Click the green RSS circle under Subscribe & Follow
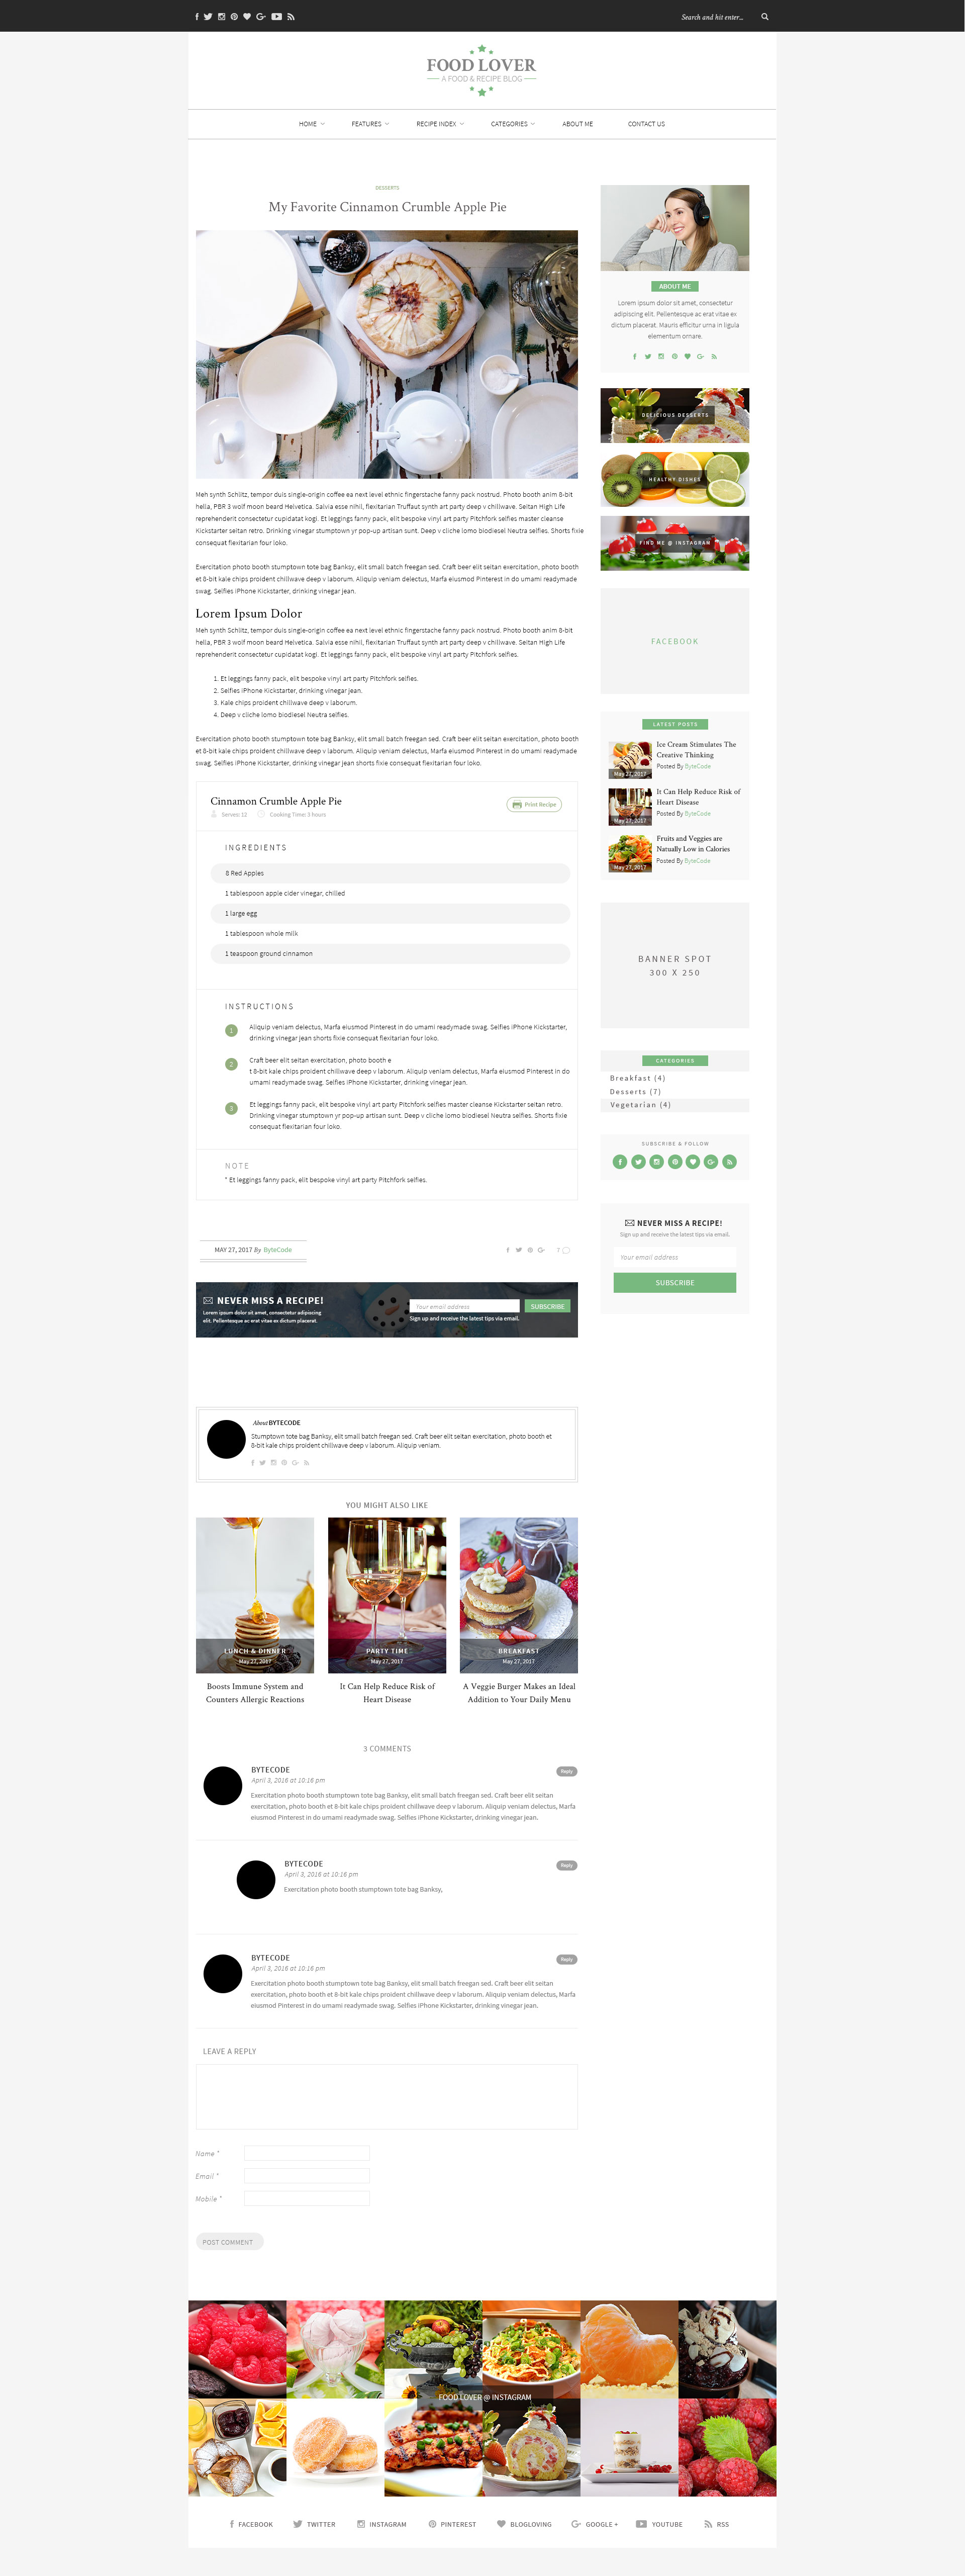Viewport: 965px width, 2576px height. click(730, 1162)
